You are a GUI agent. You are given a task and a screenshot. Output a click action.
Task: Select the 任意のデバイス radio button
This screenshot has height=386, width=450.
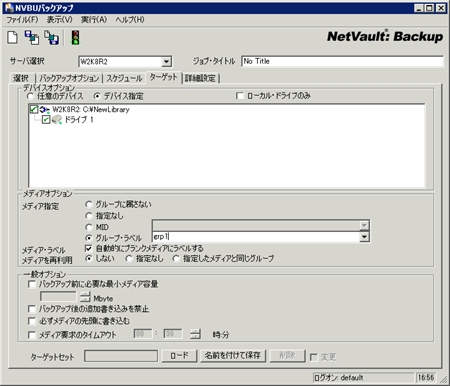(30, 96)
